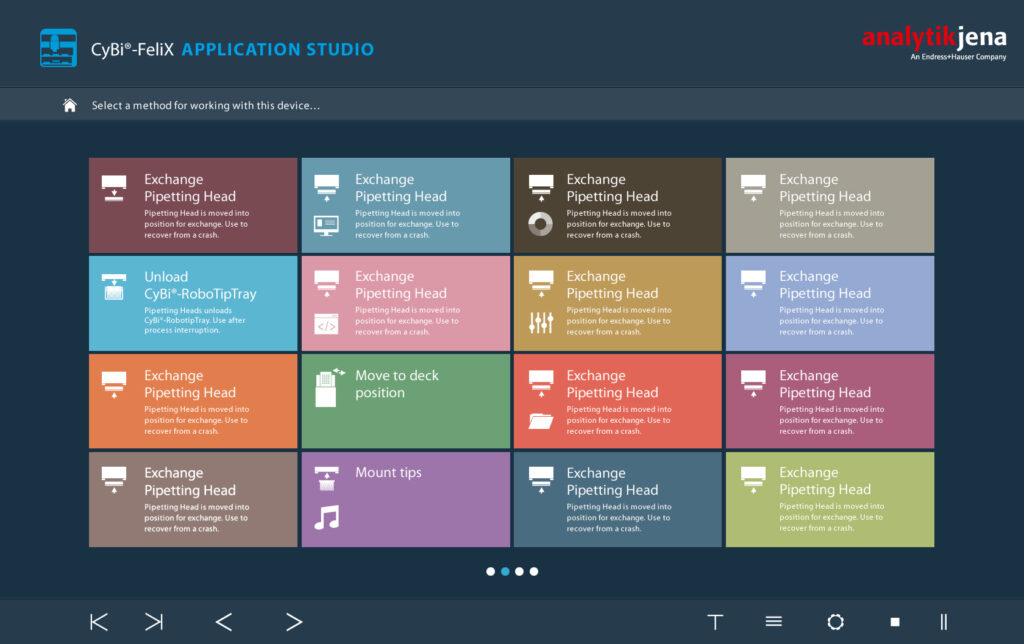The height and width of the screenshot is (644, 1024).
Task: Open the three-line menu icon in bottom toolbar
Action: coord(774,621)
